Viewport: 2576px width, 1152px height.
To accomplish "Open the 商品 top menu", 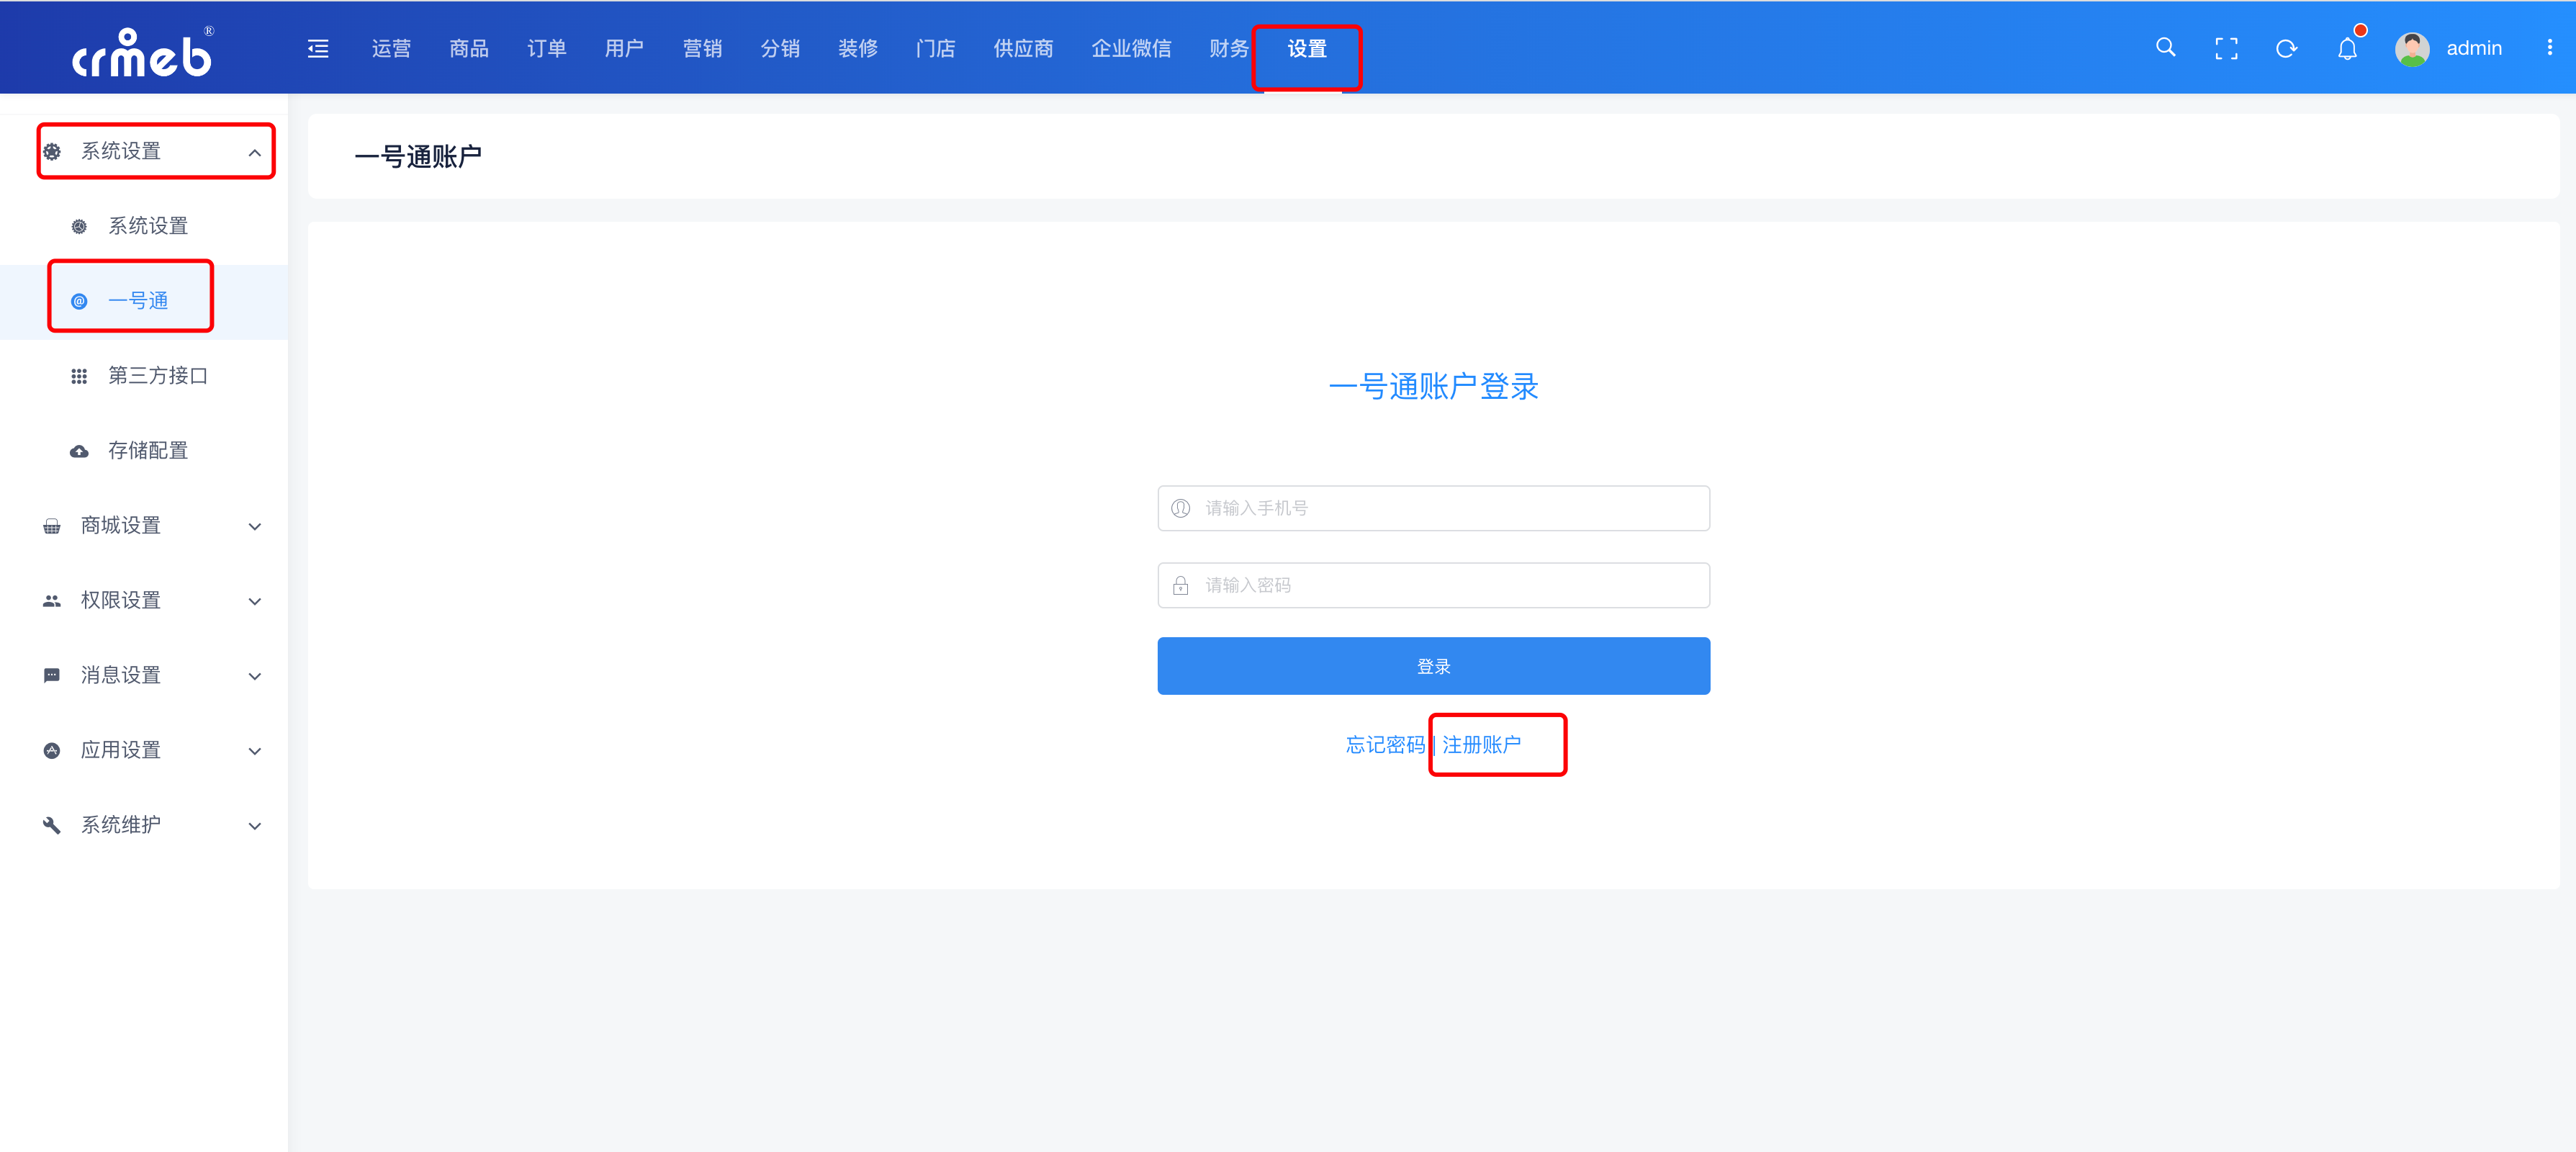I will coord(469,49).
